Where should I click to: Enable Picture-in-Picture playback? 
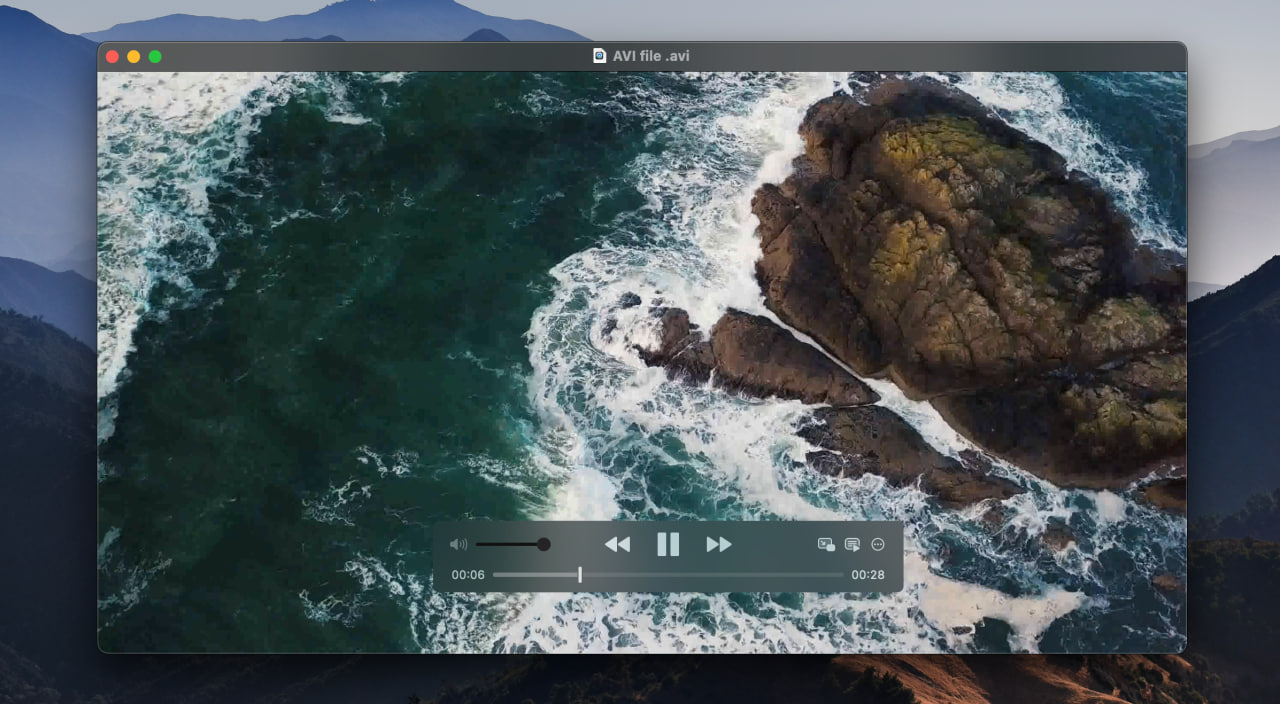point(824,543)
